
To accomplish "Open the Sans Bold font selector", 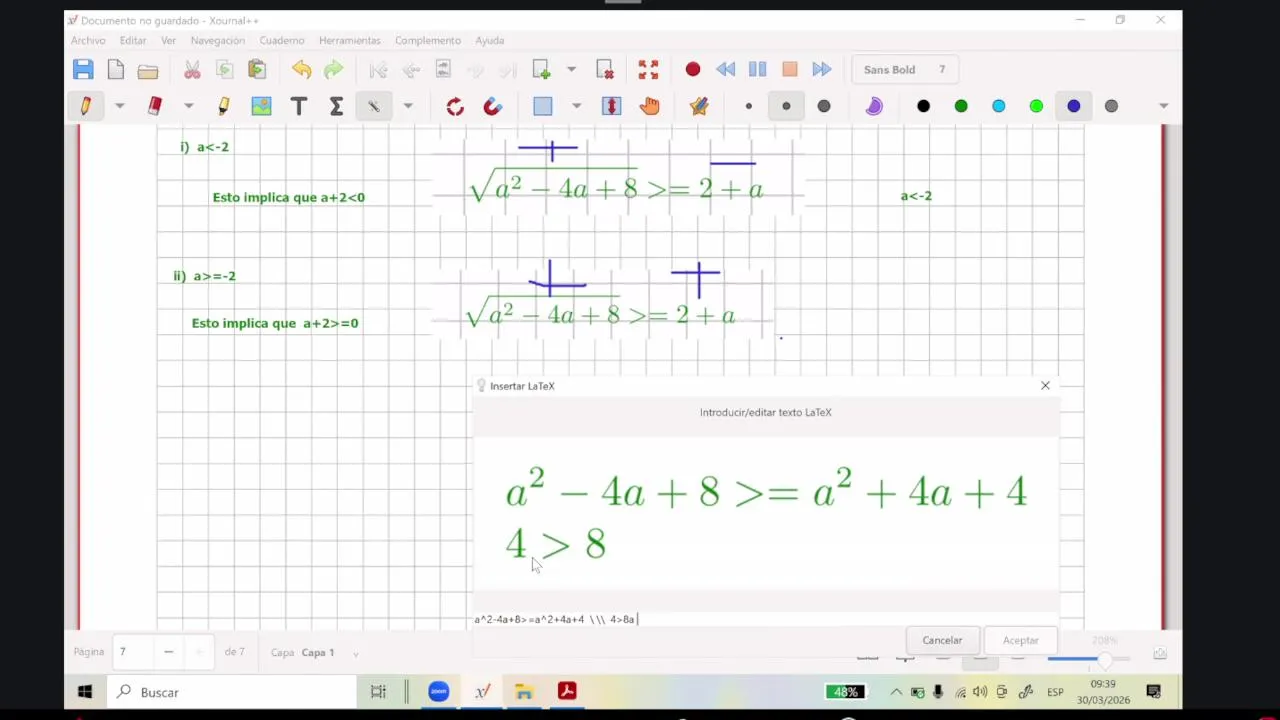I will point(905,69).
